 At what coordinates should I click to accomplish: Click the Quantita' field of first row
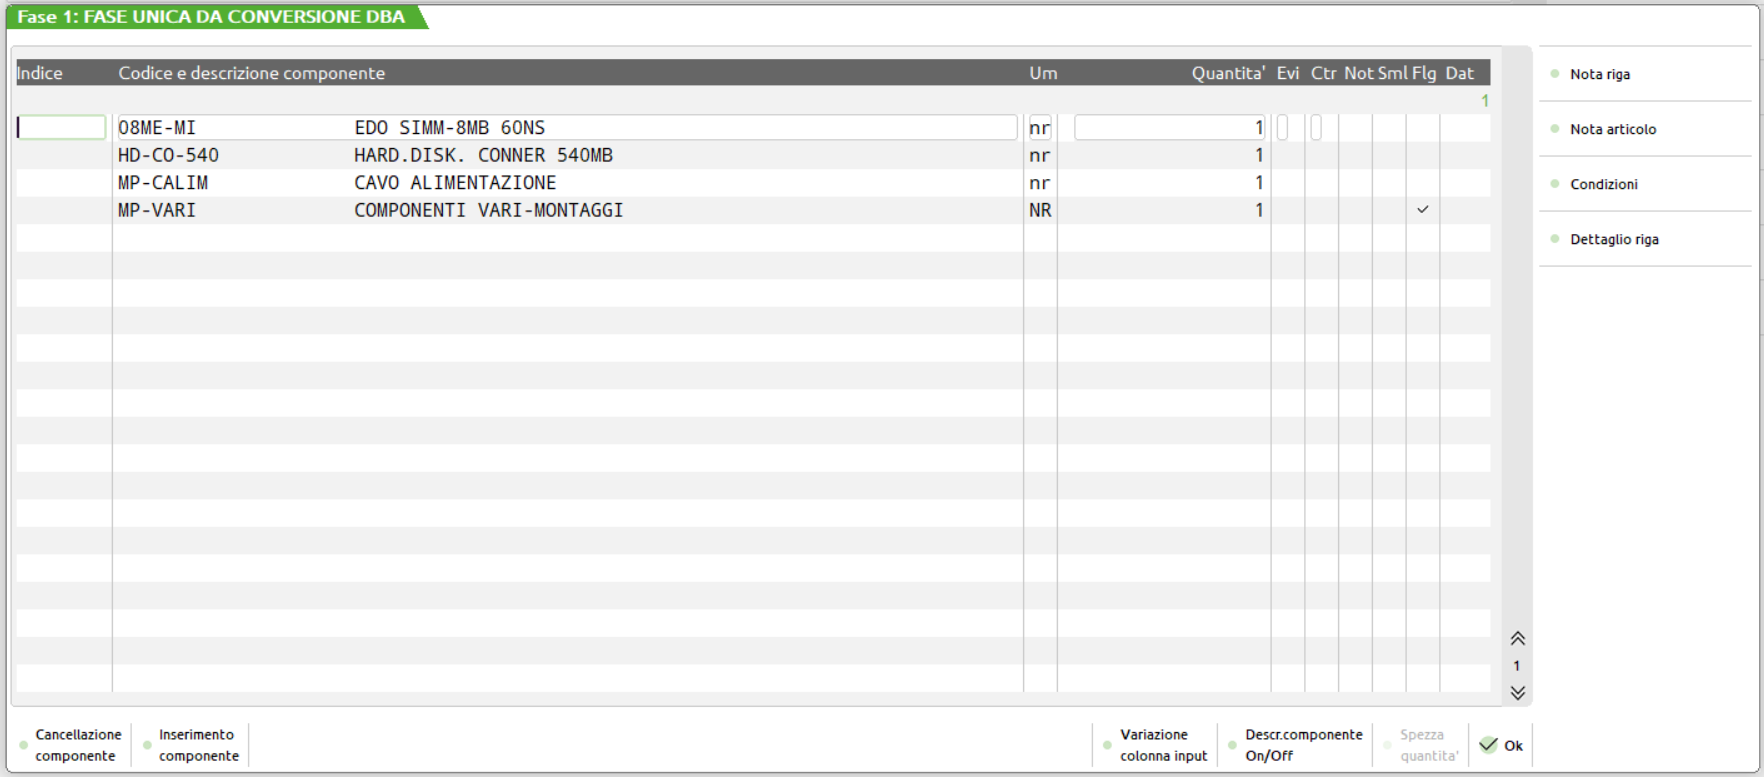1168,128
